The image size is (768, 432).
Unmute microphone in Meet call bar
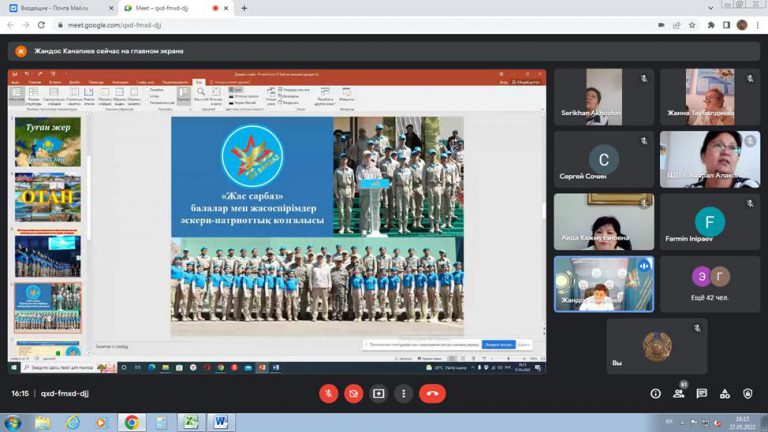(x=328, y=394)
